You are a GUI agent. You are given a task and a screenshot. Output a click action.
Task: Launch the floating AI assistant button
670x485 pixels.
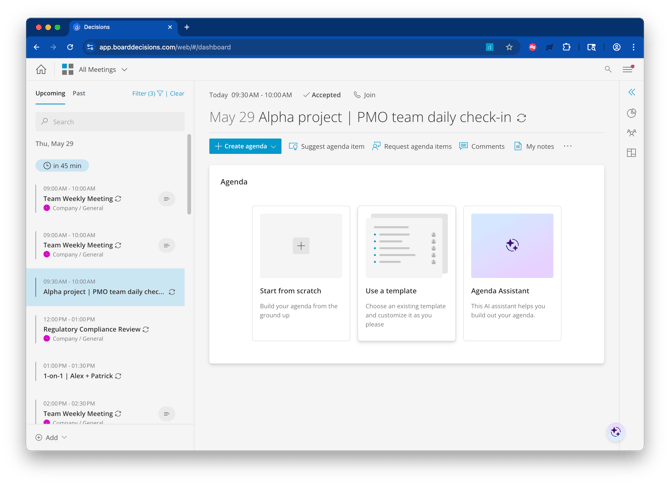click(615, 432)
